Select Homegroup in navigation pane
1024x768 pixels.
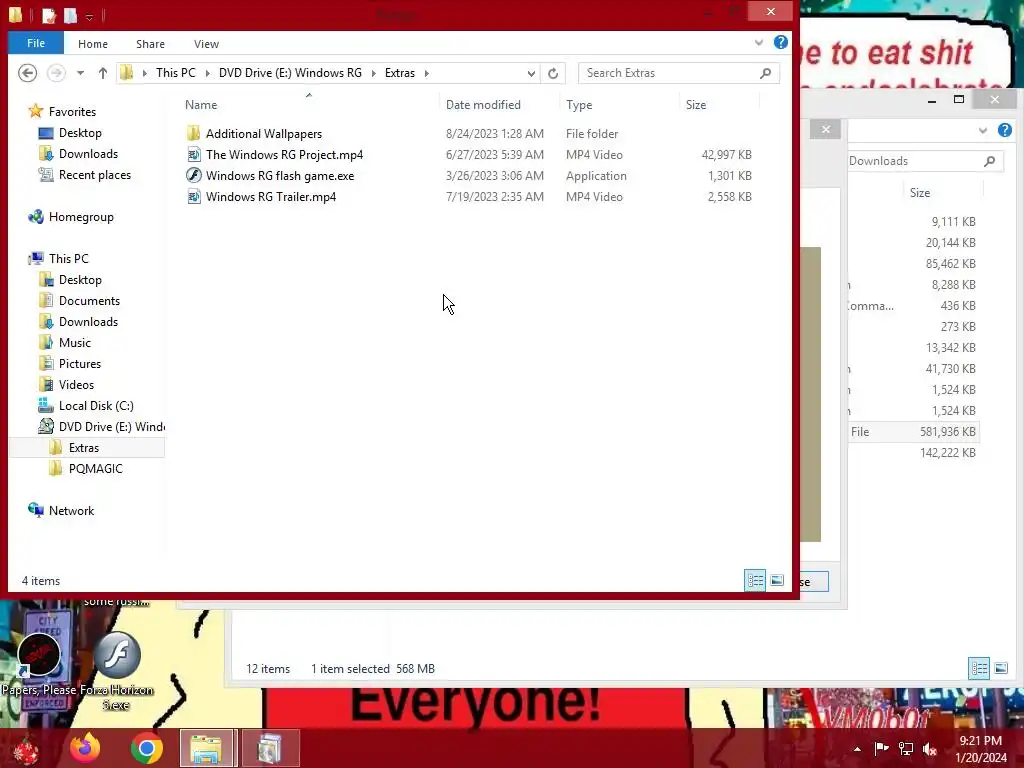click(x=81, y=217)
